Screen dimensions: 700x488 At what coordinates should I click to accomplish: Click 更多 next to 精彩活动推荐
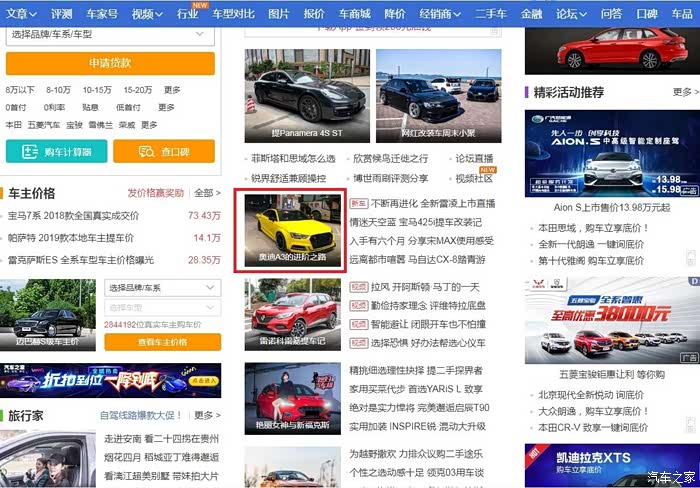pos(683,92)
